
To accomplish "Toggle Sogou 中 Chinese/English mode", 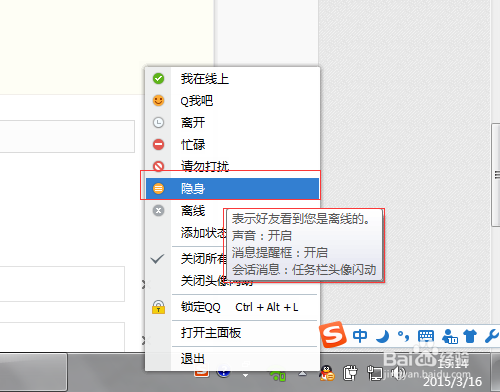I will 360,336.
